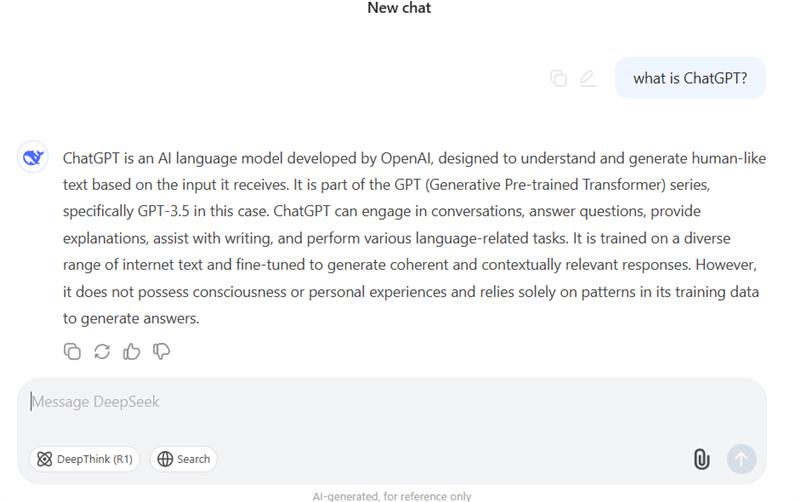Click the response line starting 'ChatGPT is an AI'

(414, 158)
